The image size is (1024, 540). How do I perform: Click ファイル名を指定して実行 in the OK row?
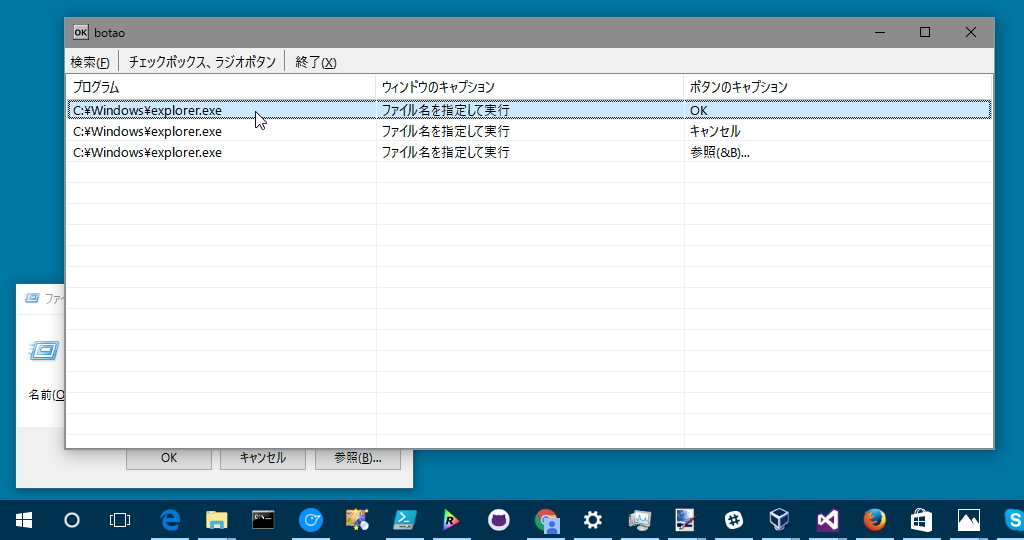[x=445, y=110]
